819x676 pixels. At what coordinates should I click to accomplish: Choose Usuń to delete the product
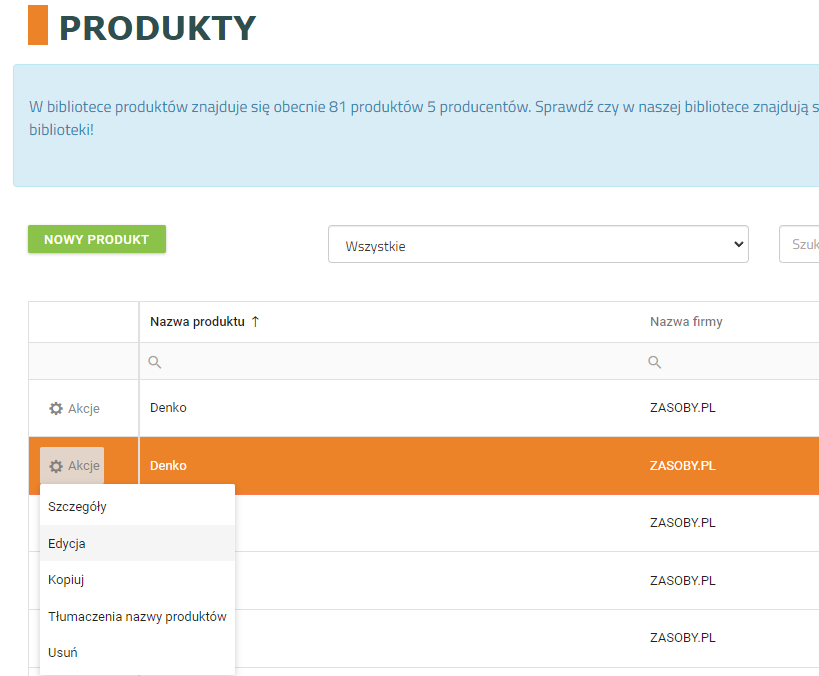point(63,653)
